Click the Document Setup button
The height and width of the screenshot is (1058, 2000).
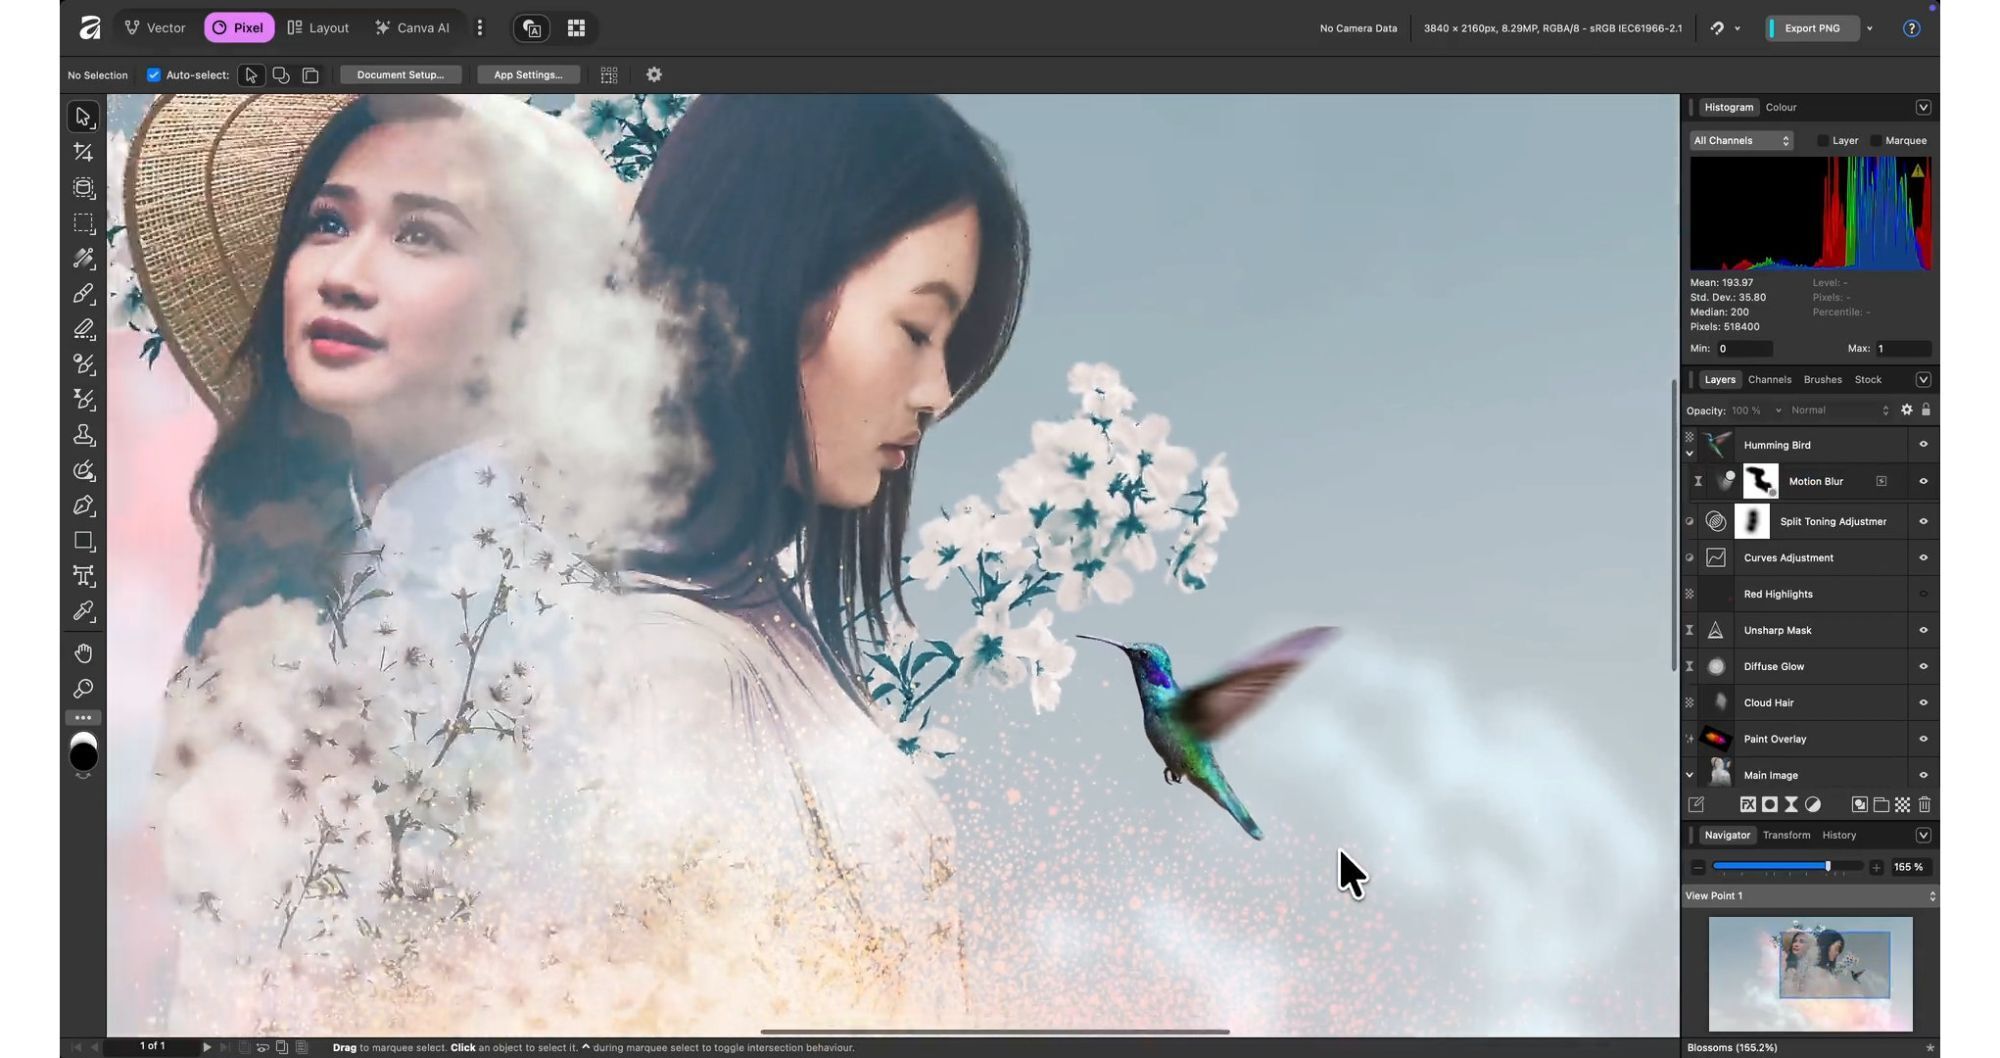(400, 75)
